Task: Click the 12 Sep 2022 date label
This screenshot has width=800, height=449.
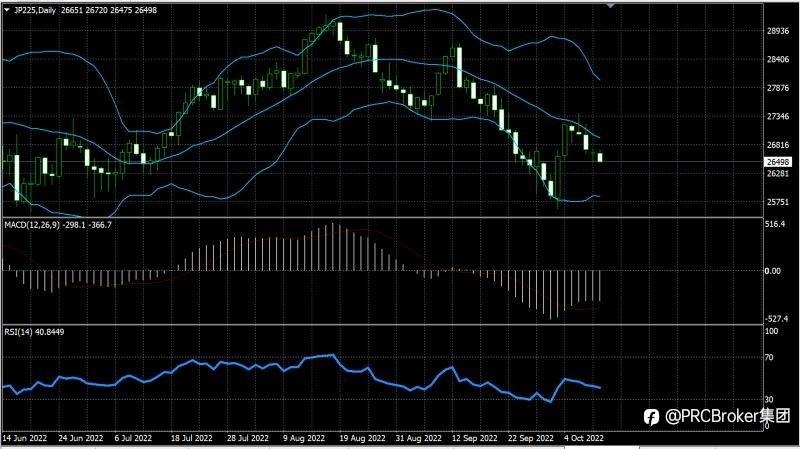Action: [474, 438]
